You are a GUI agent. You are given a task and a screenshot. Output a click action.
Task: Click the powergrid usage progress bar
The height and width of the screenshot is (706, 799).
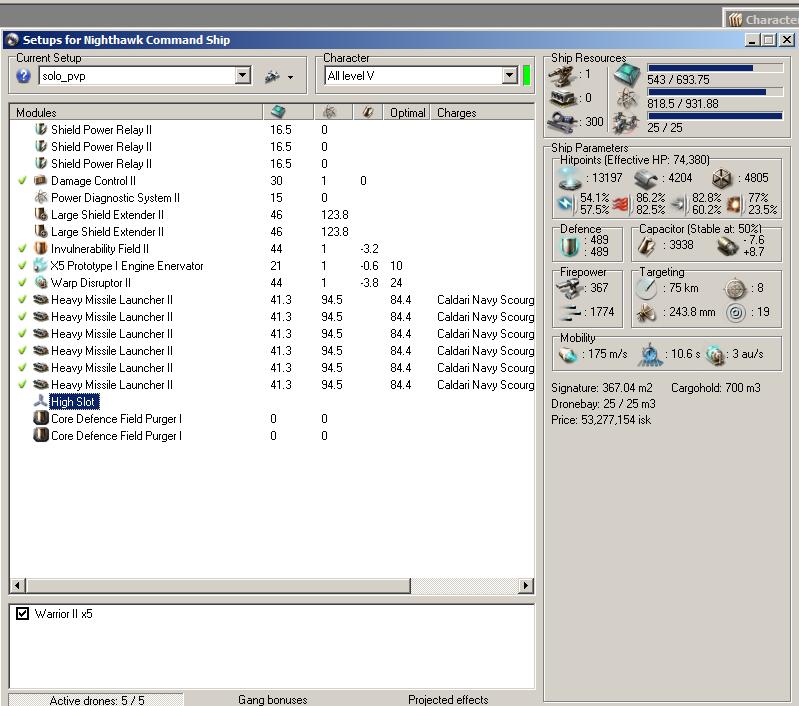(715, 92)
